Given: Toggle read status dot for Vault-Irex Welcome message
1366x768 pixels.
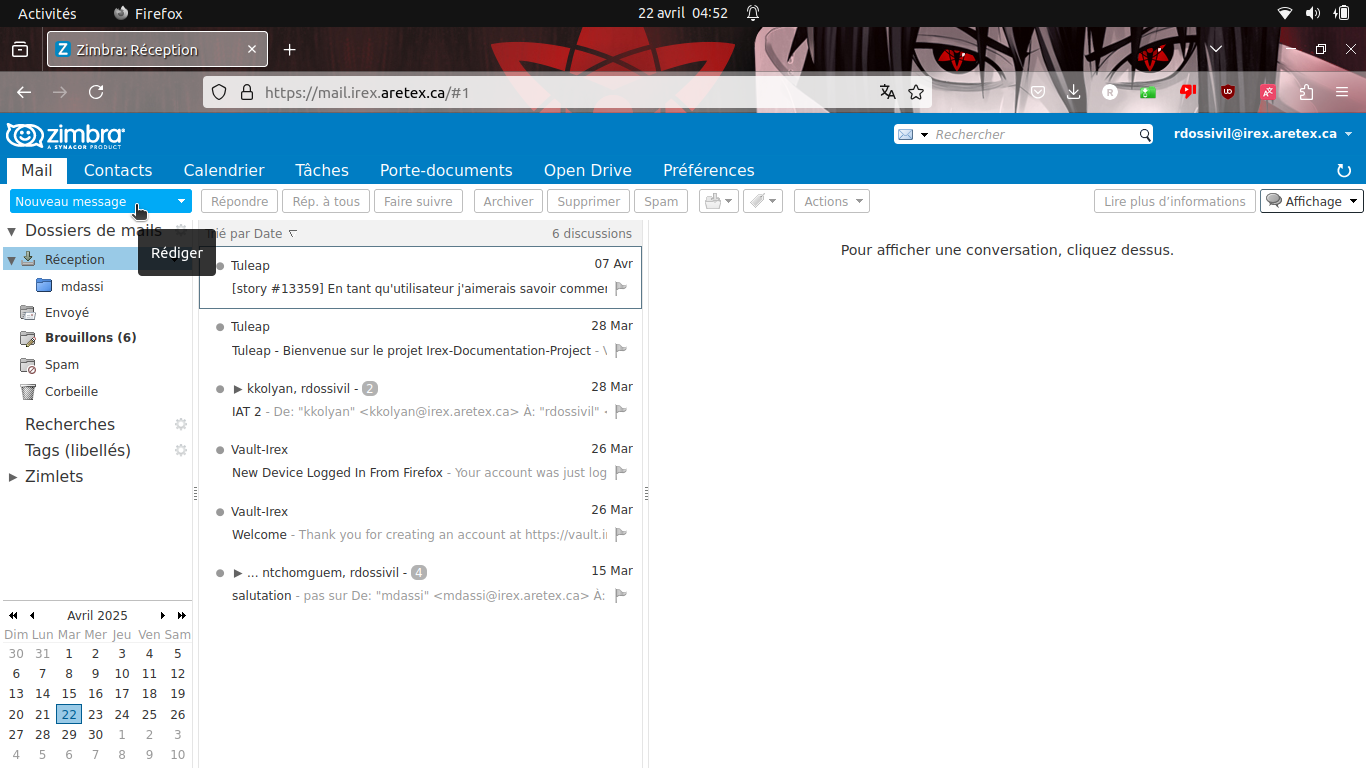Looking at the screenshot, I should pos(220,512).
